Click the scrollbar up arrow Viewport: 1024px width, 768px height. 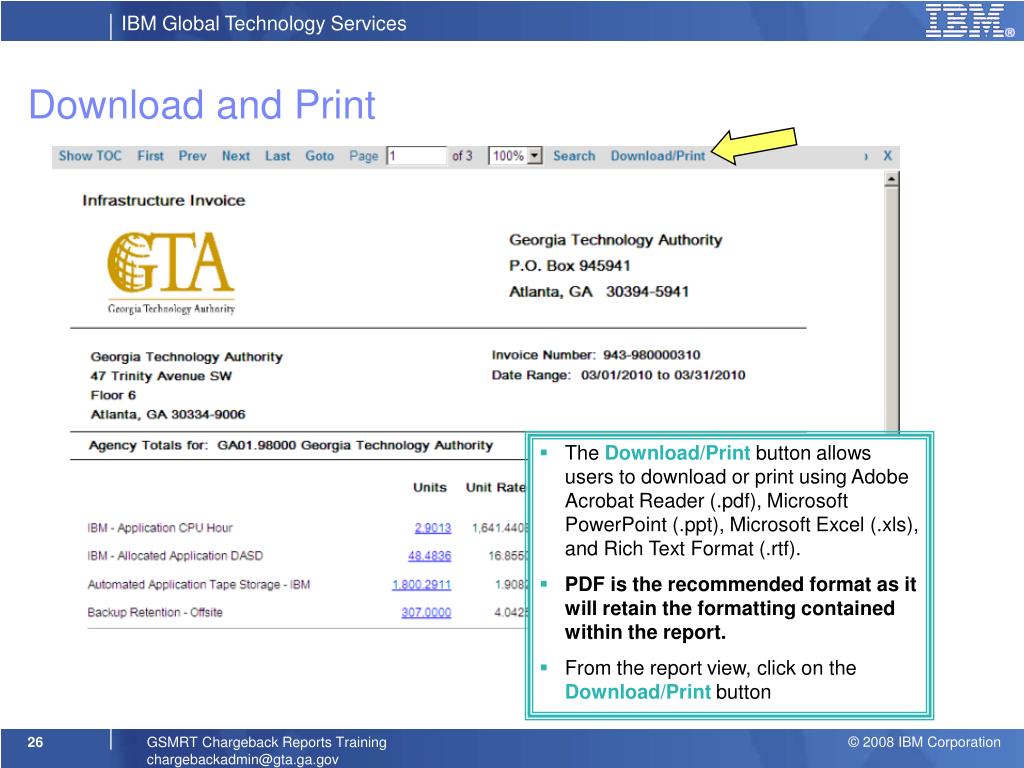point(891,179)
